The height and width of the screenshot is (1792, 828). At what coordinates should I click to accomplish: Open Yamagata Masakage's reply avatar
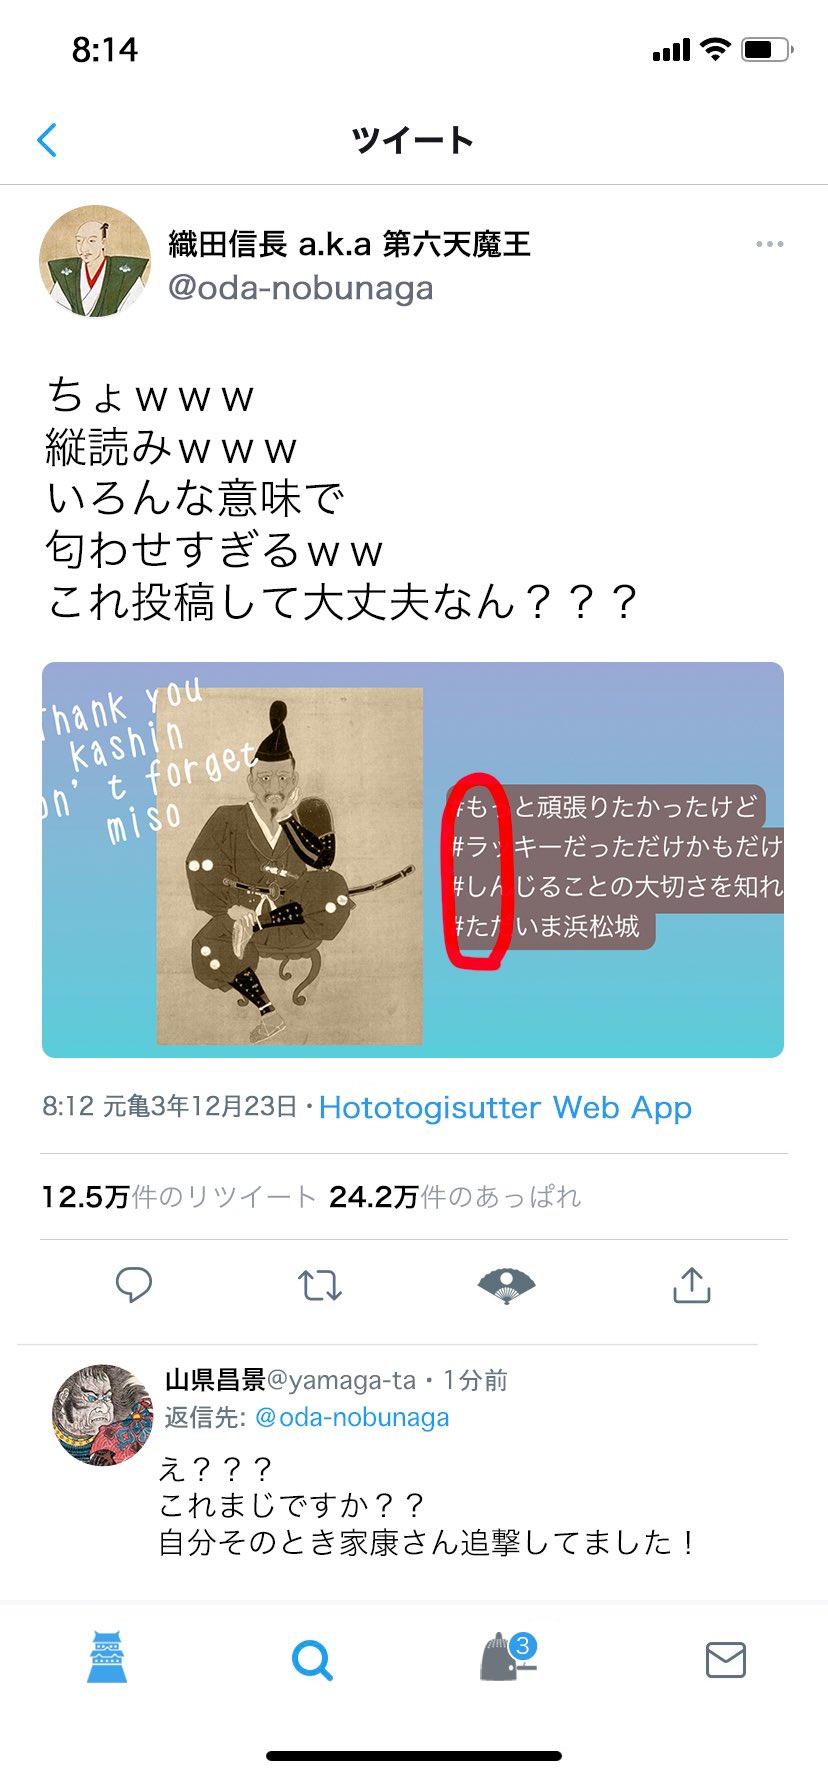tap(102, 1415)
